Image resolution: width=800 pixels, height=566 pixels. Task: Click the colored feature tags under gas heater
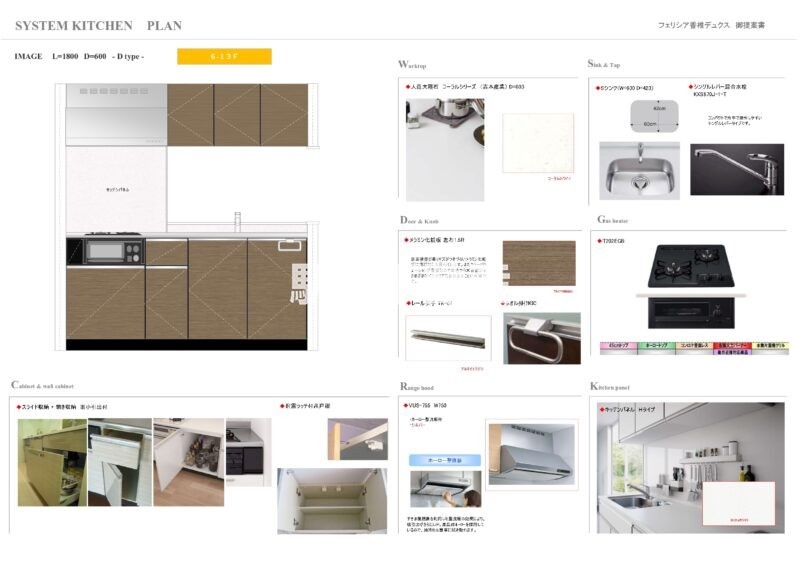pyautogui.click(x=691, y=347)
